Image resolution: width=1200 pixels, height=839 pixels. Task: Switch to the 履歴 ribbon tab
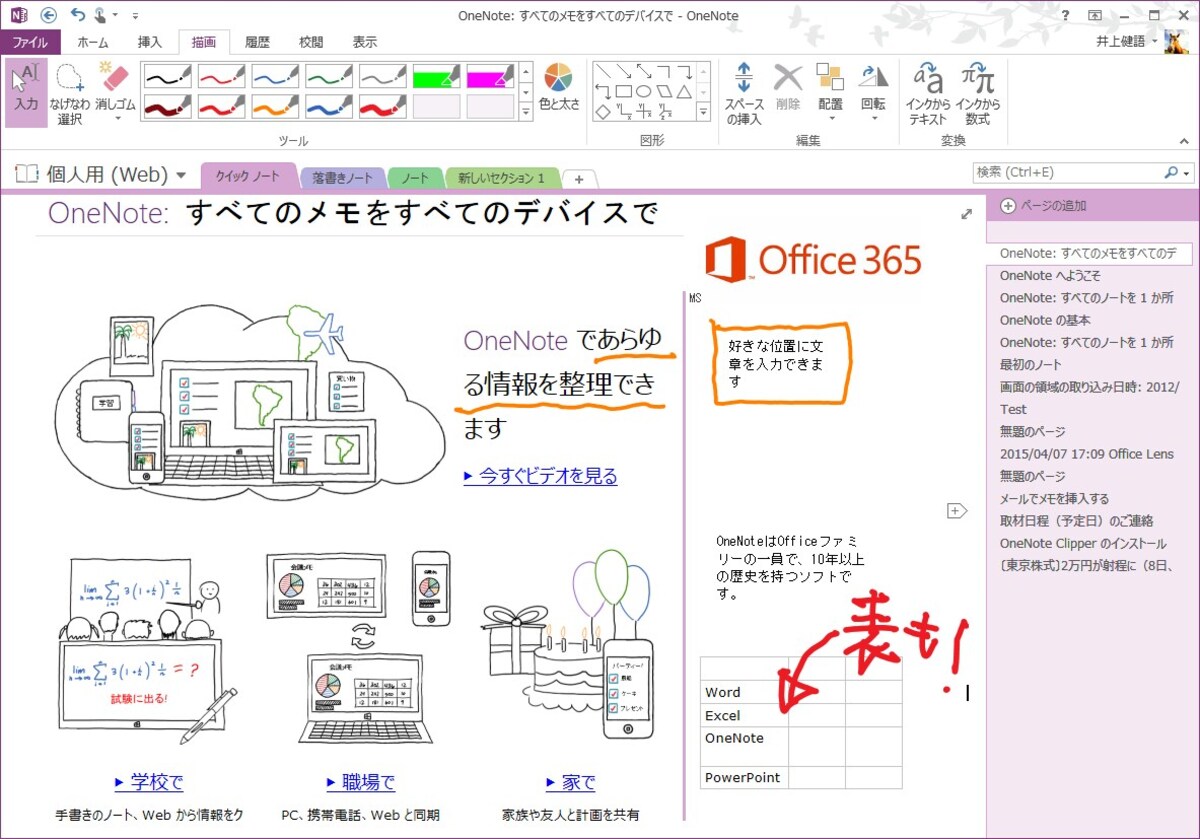click(x=257, y=42)
